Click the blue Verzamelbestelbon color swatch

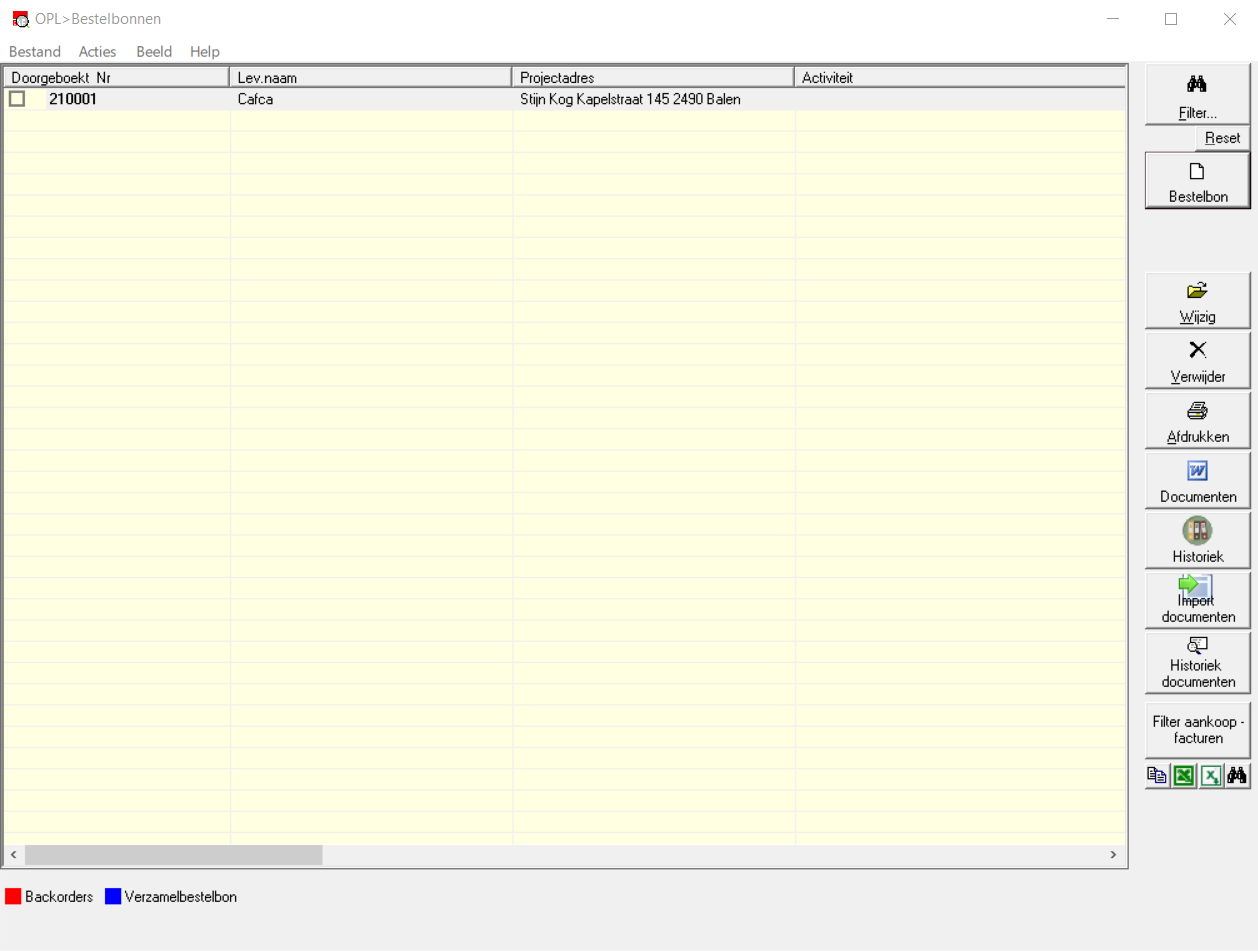pyautogui.click(x=113, y=897)
